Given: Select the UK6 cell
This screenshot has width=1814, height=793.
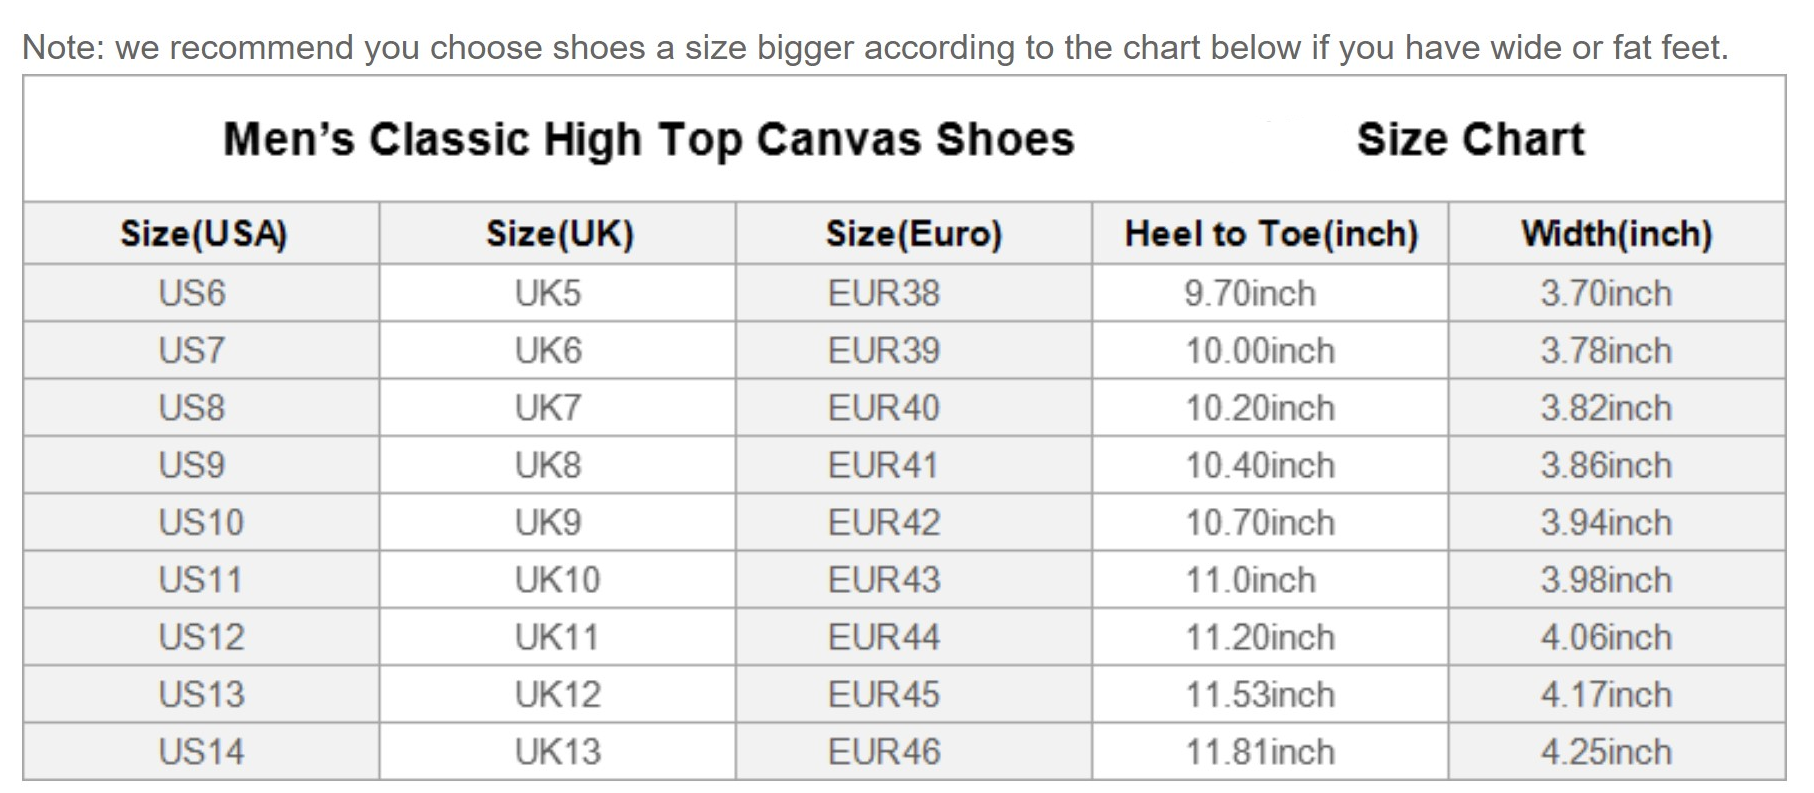Looking at the screenshot, I should pos(548,351).
